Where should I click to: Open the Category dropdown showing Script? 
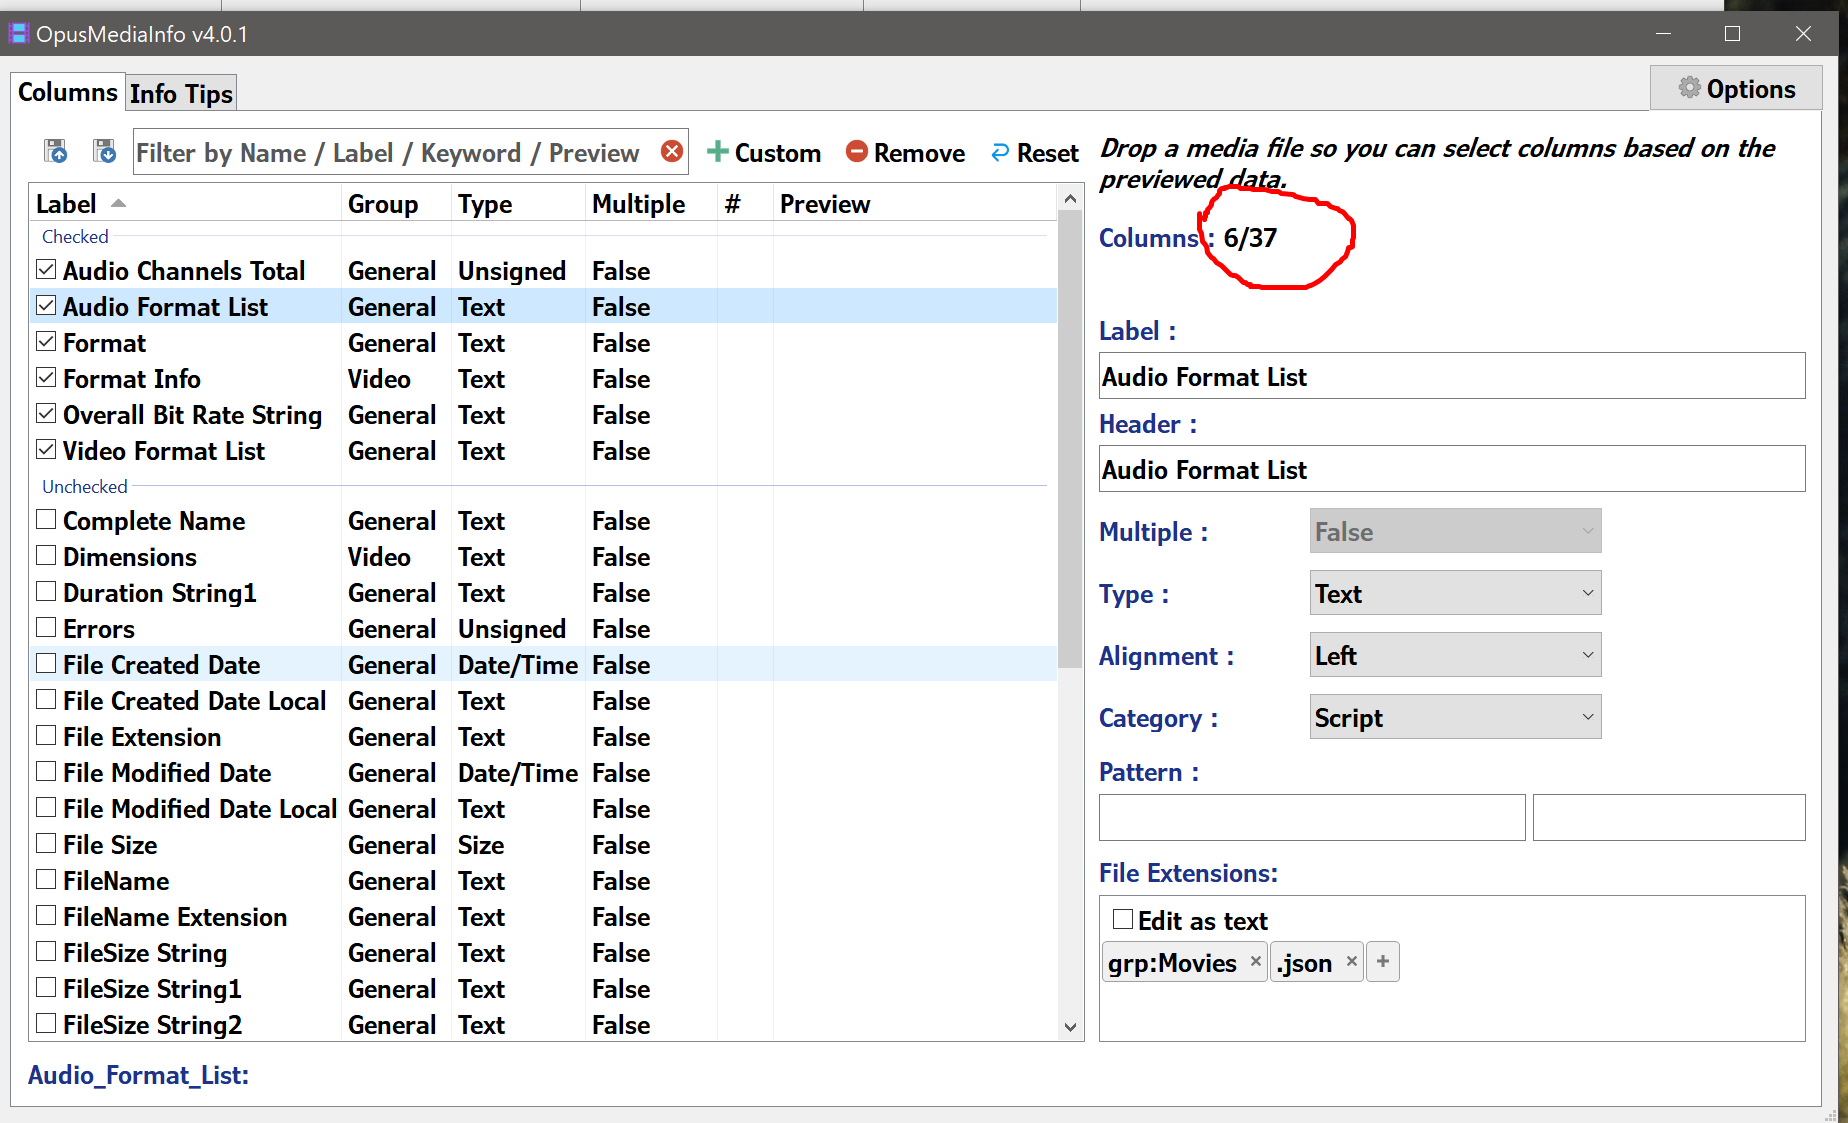coord(1455,717)
